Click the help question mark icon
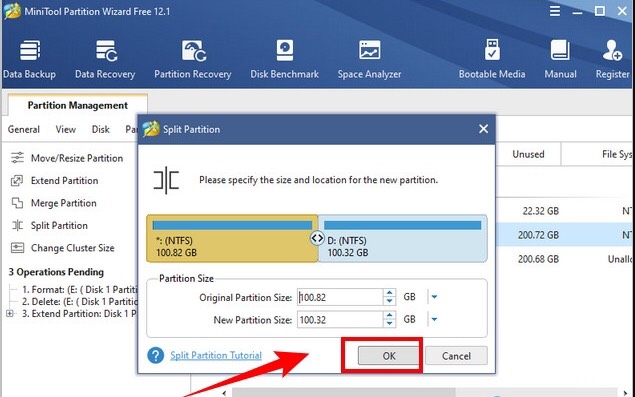635x397 pixels. 156,355
